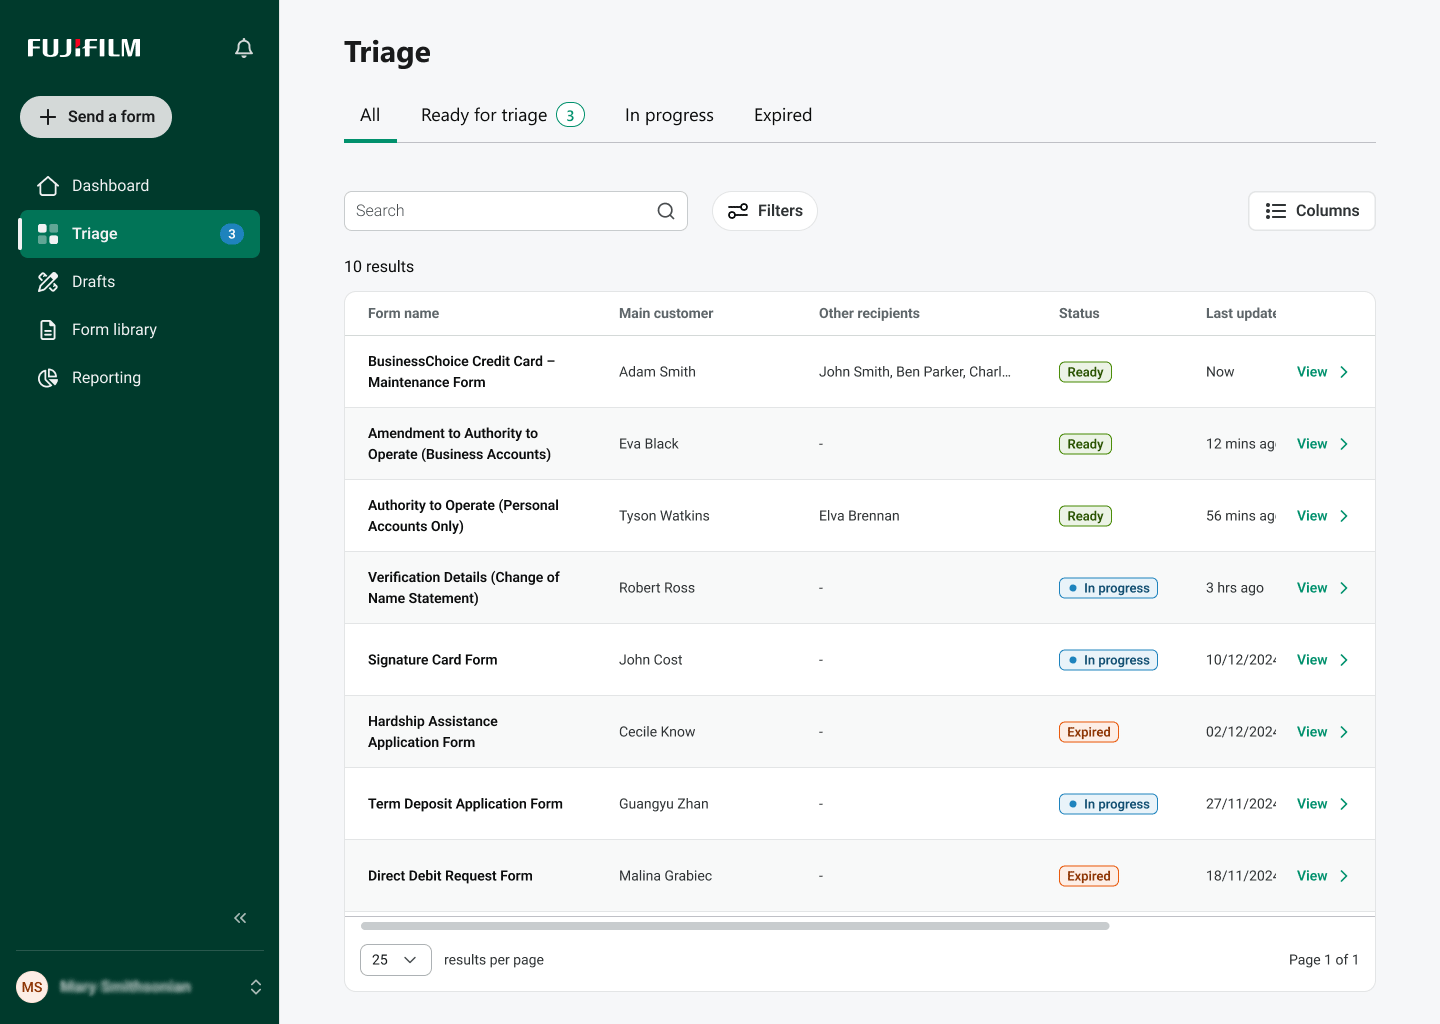The image size is (1440, 1024).
Task: Click the FUJIFILM logo
Action: [83, 47]
